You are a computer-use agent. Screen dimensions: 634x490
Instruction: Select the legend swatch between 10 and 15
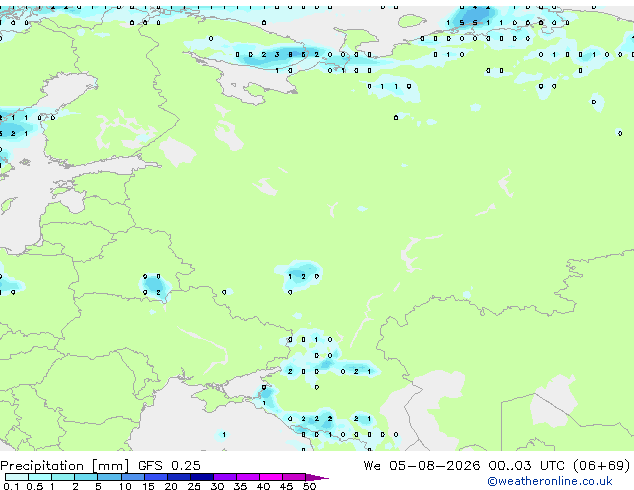click(132, 477)
